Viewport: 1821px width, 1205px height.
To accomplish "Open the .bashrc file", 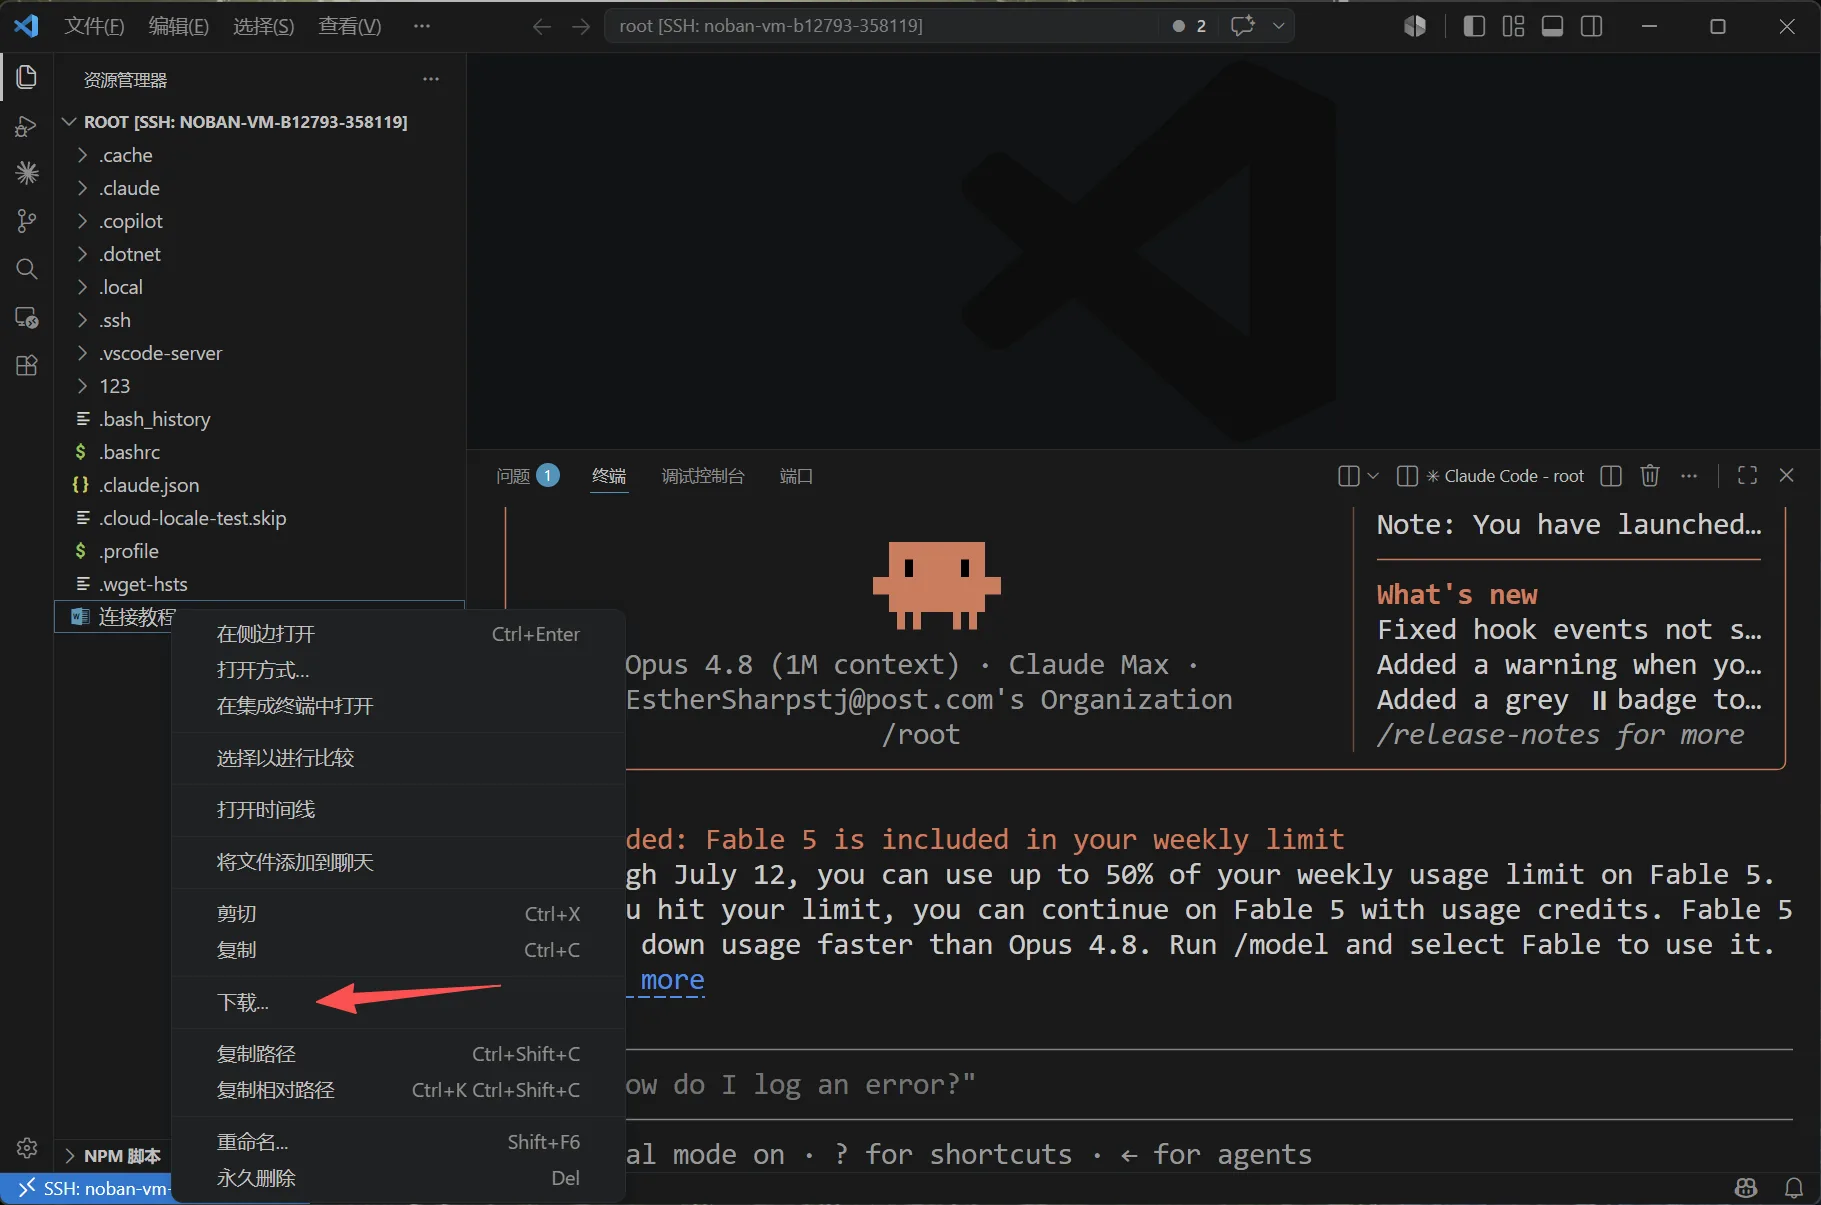I will click(260, 452).
